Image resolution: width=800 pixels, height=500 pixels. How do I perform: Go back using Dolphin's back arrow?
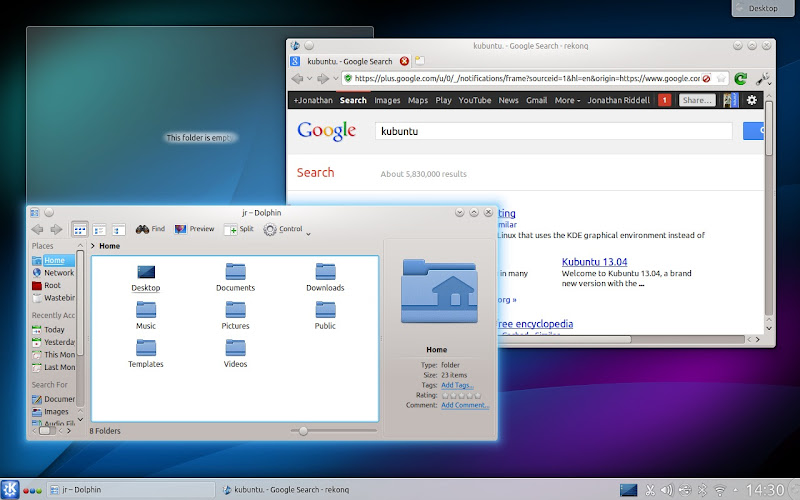pos(37,229)
